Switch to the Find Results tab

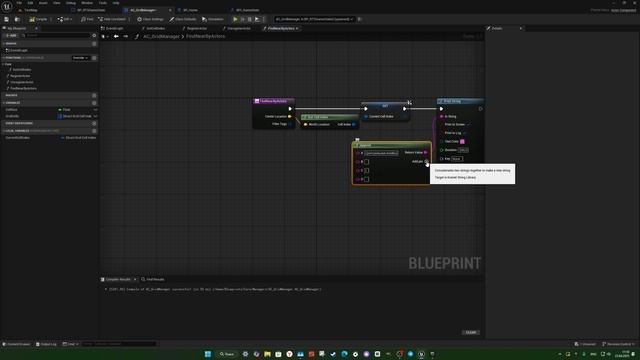tap(153, 280)
